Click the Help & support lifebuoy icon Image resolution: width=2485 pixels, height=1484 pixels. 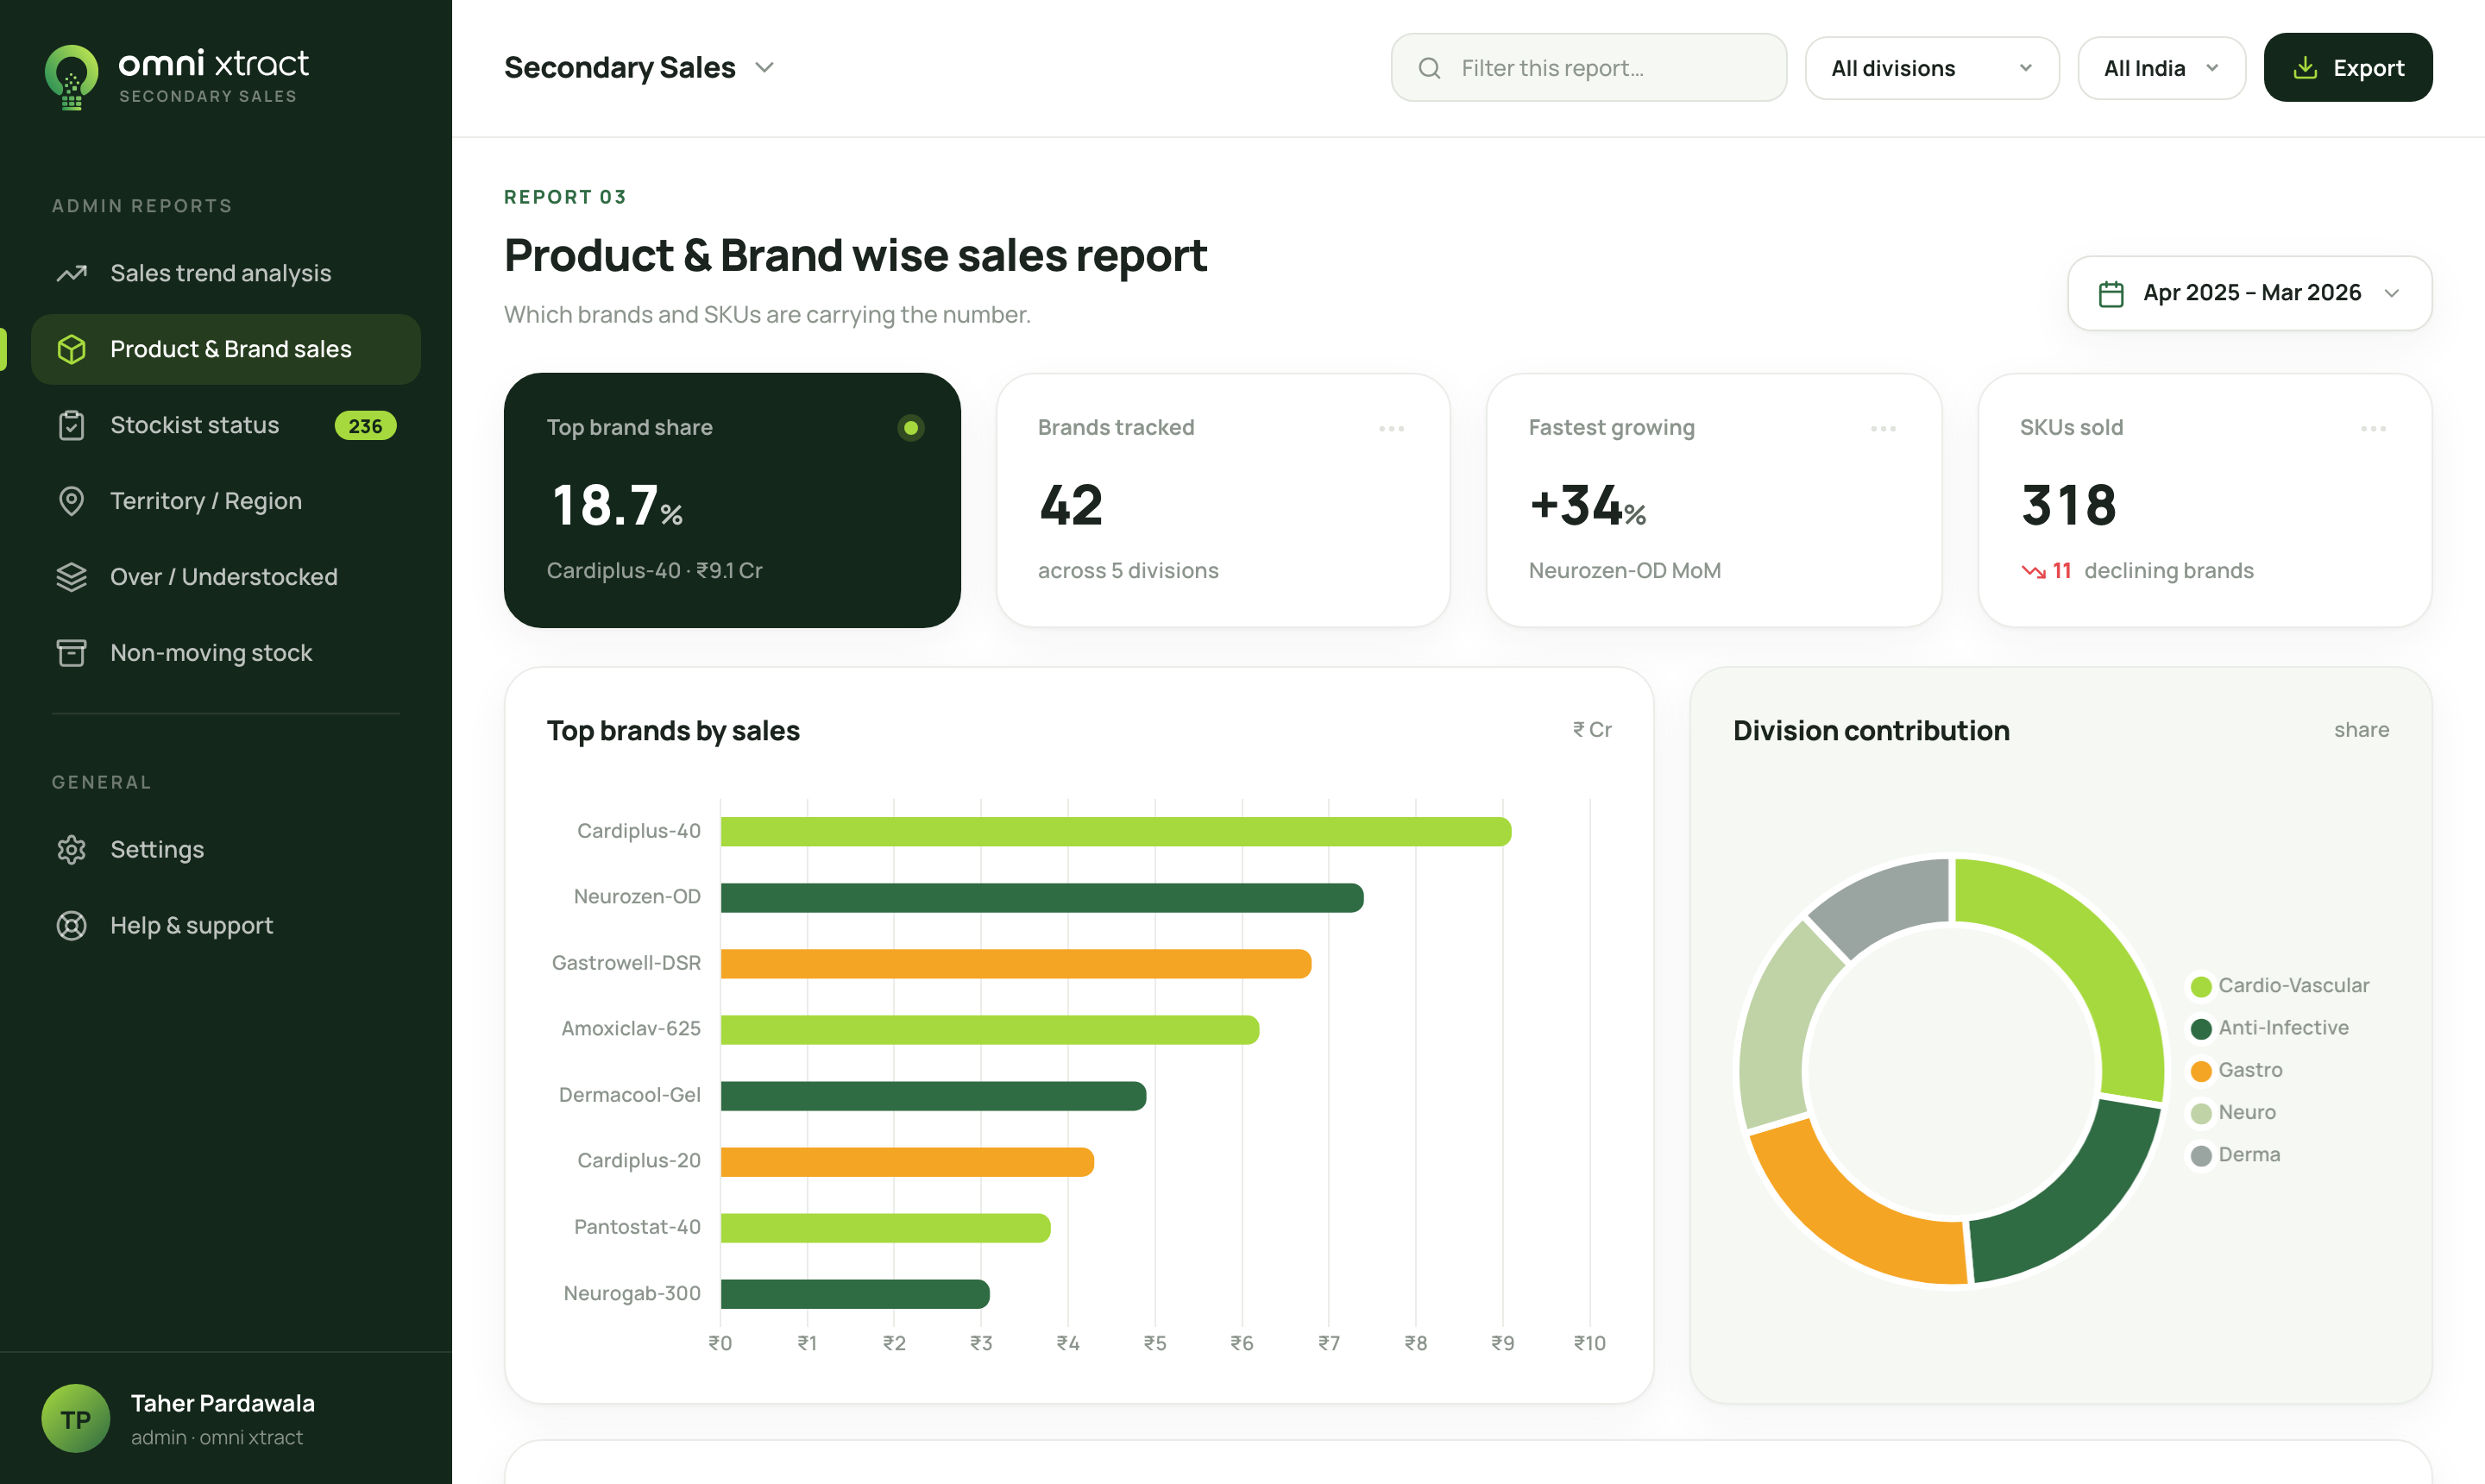click(x=72, y=925)
